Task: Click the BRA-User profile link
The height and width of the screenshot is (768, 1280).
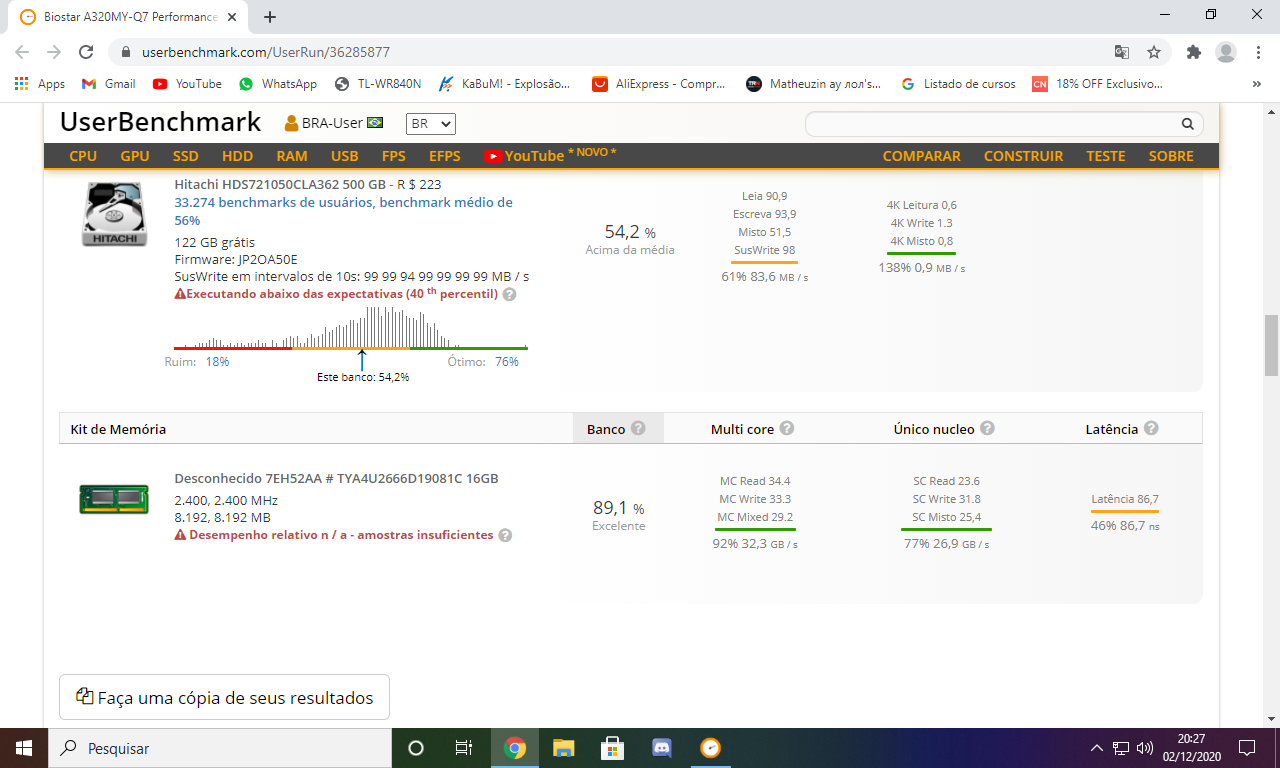Action: point(334,123)
